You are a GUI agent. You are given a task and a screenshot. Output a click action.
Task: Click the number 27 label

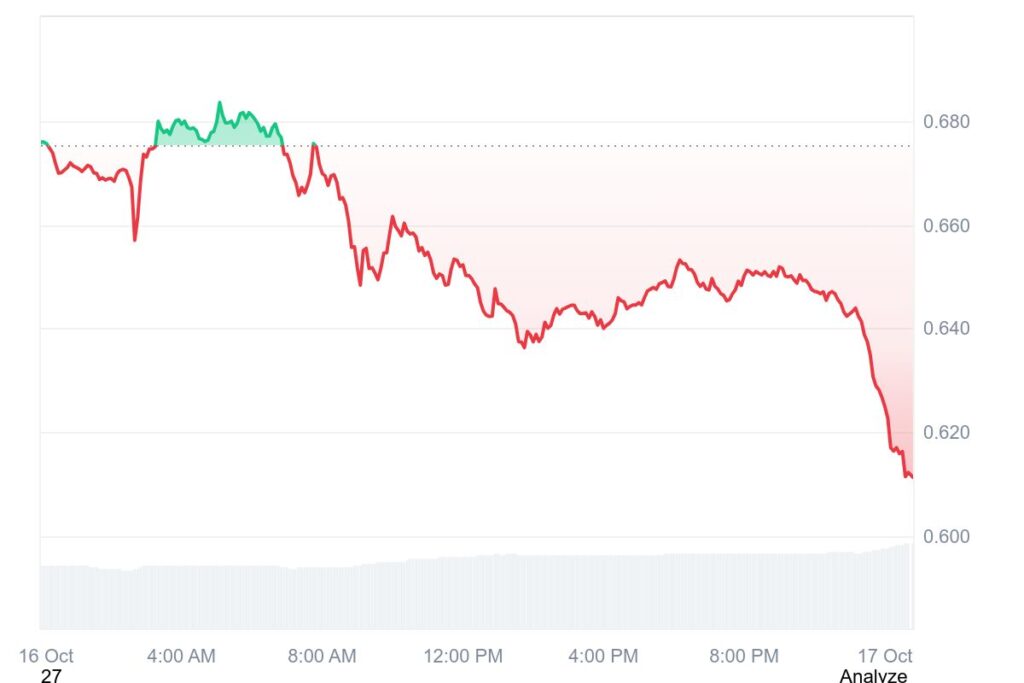51,676
